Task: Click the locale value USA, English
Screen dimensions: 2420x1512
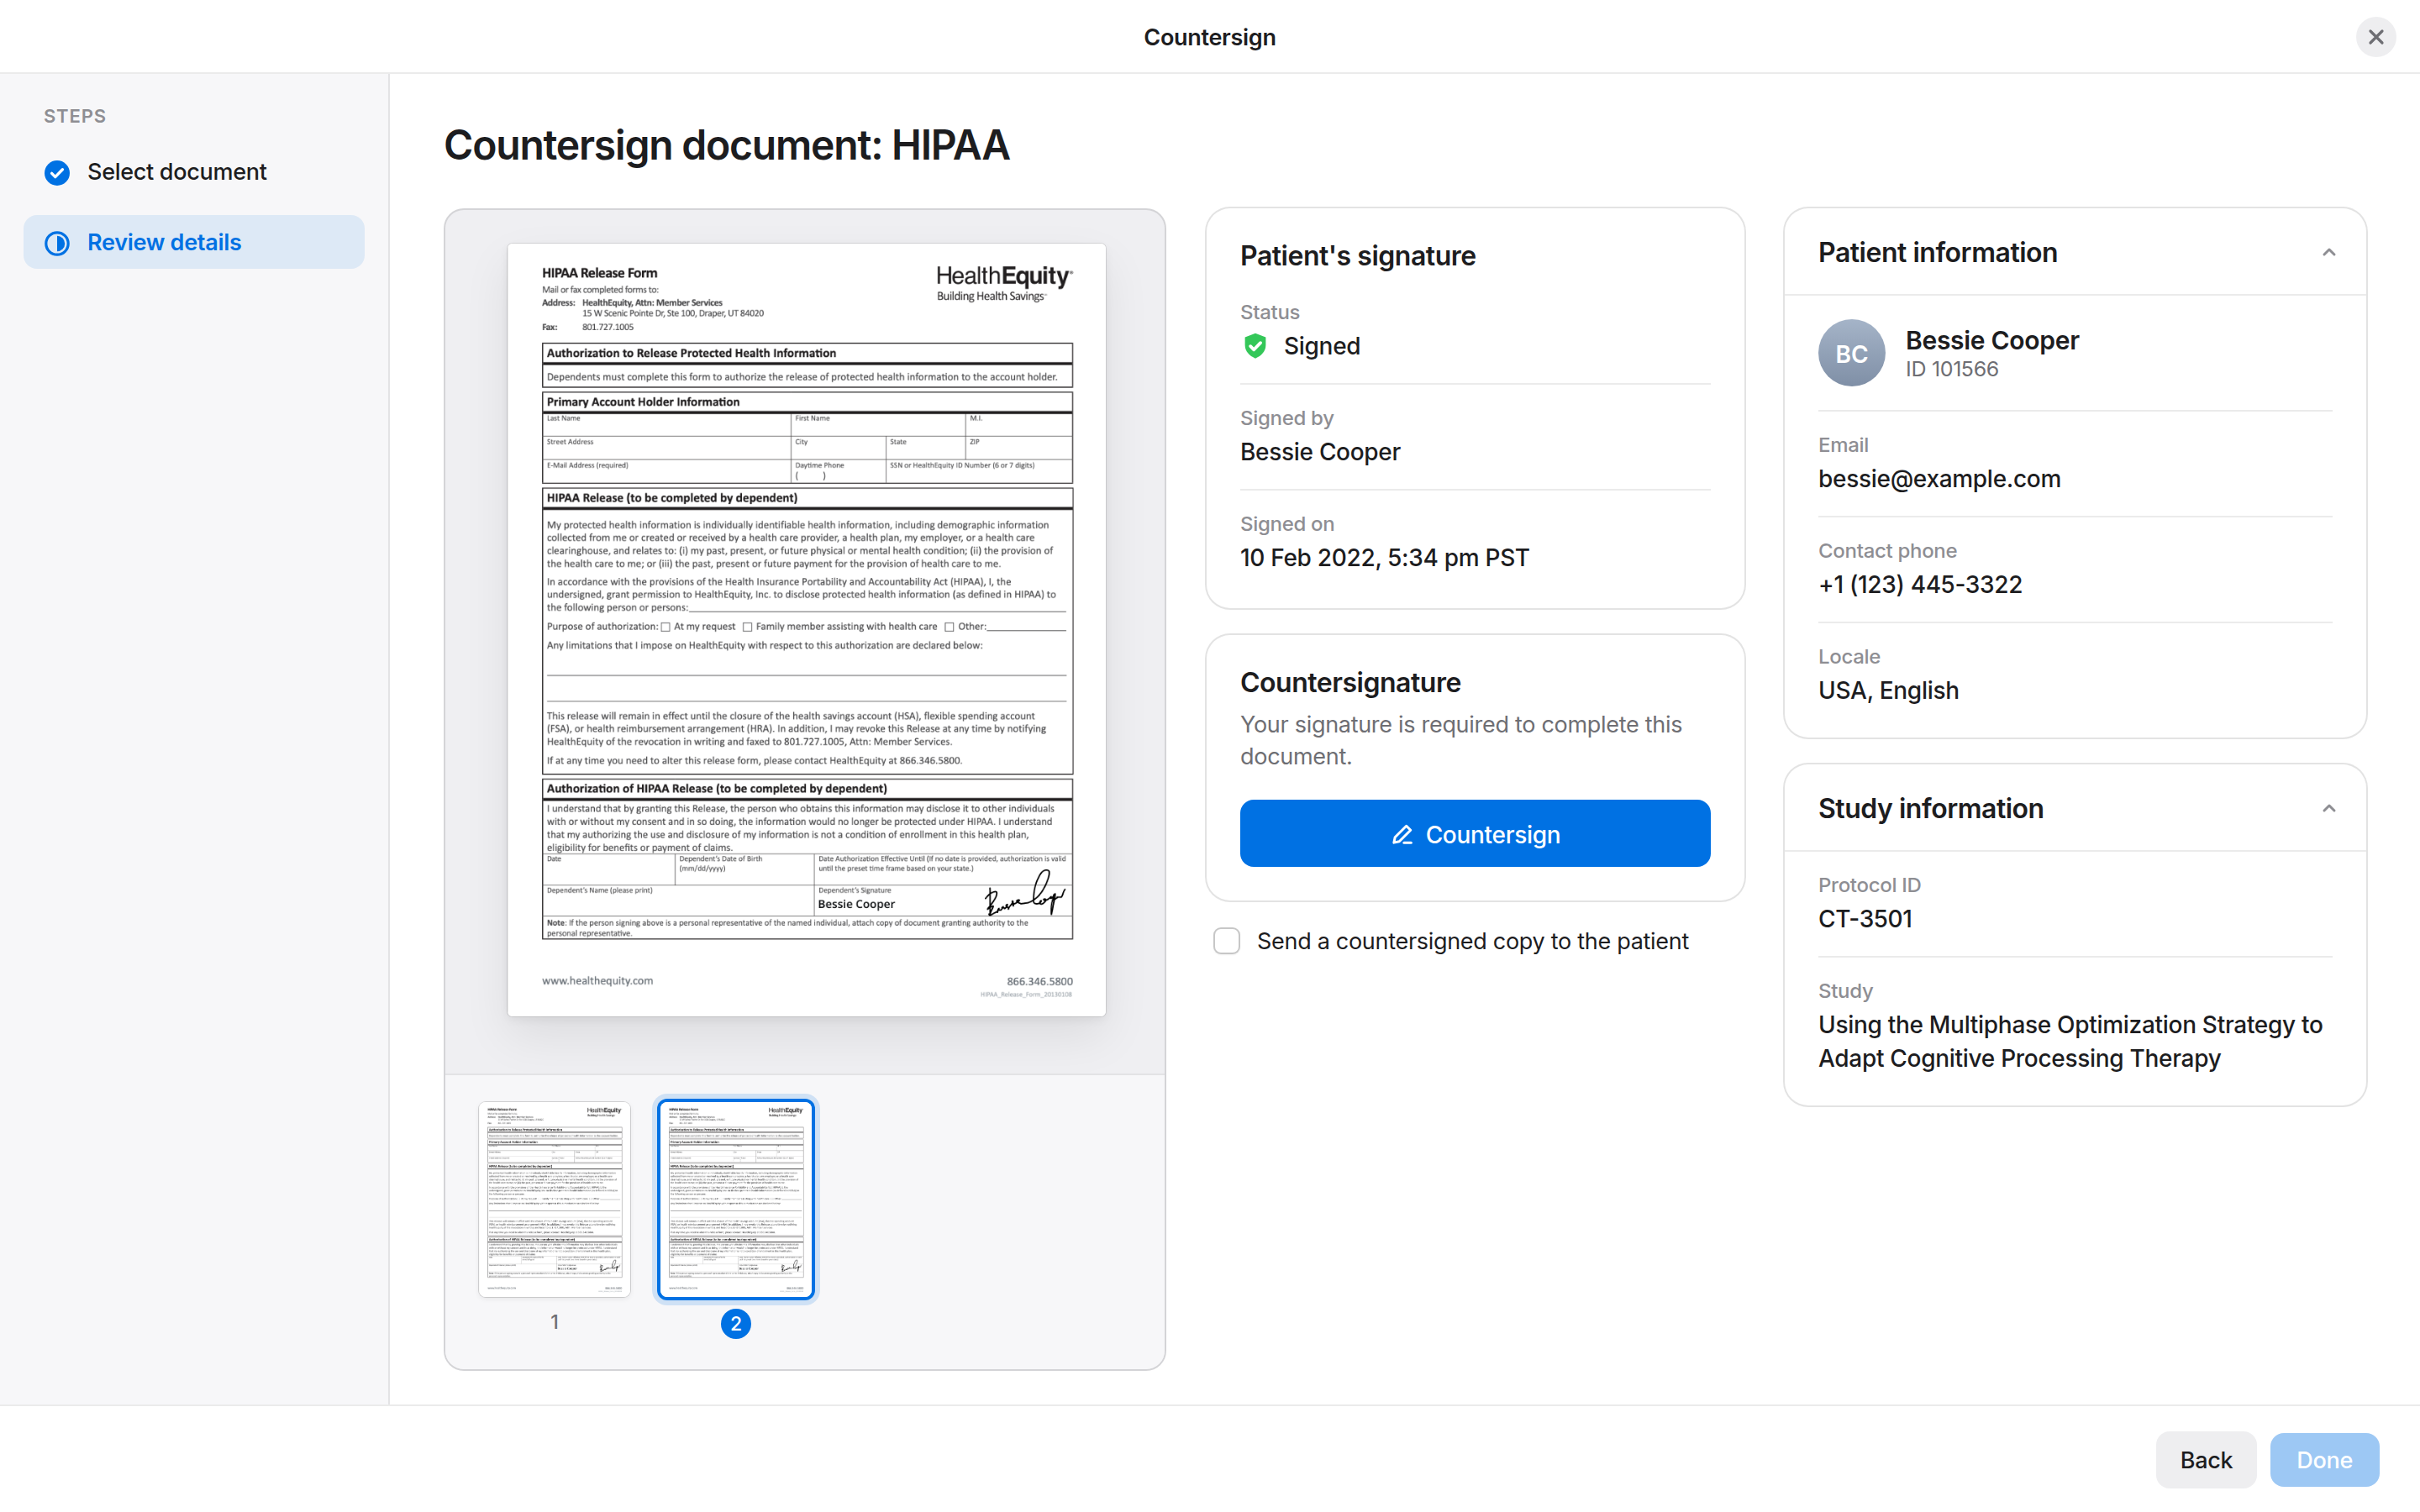Action: click(1888, 690)
